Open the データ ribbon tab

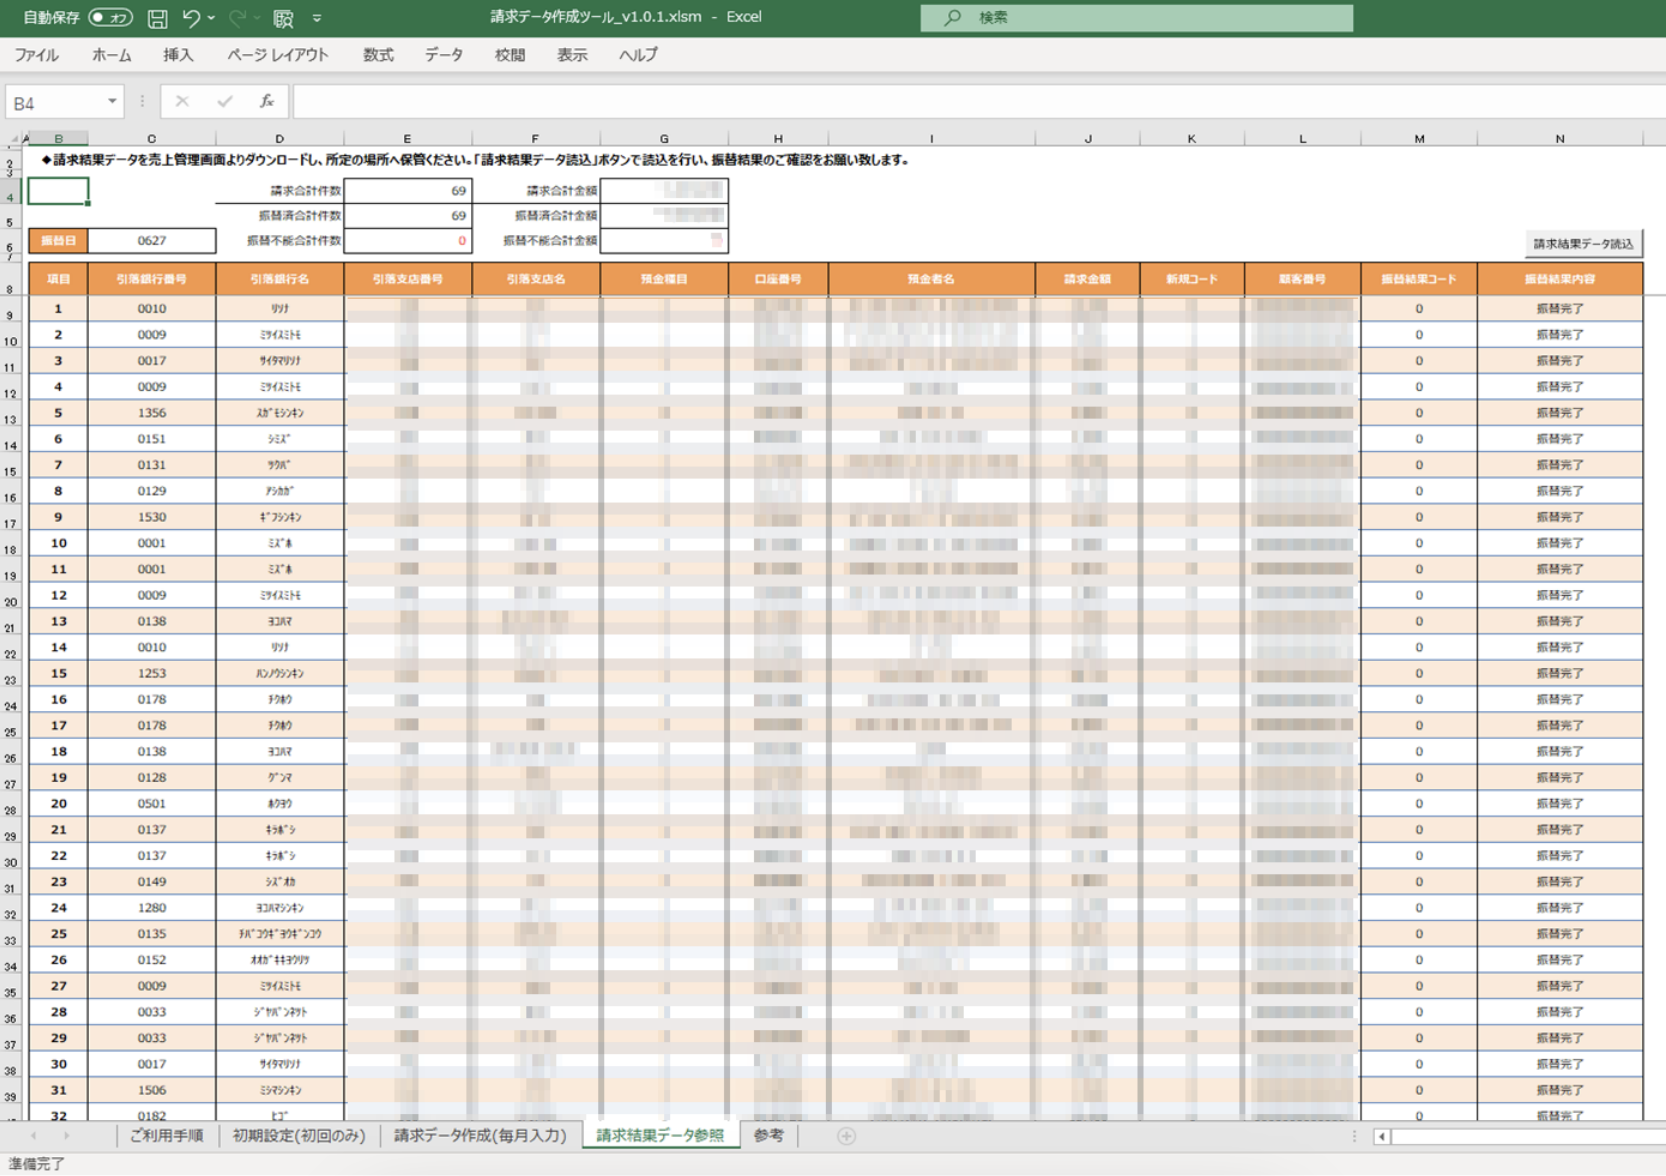tap(443, 55)
